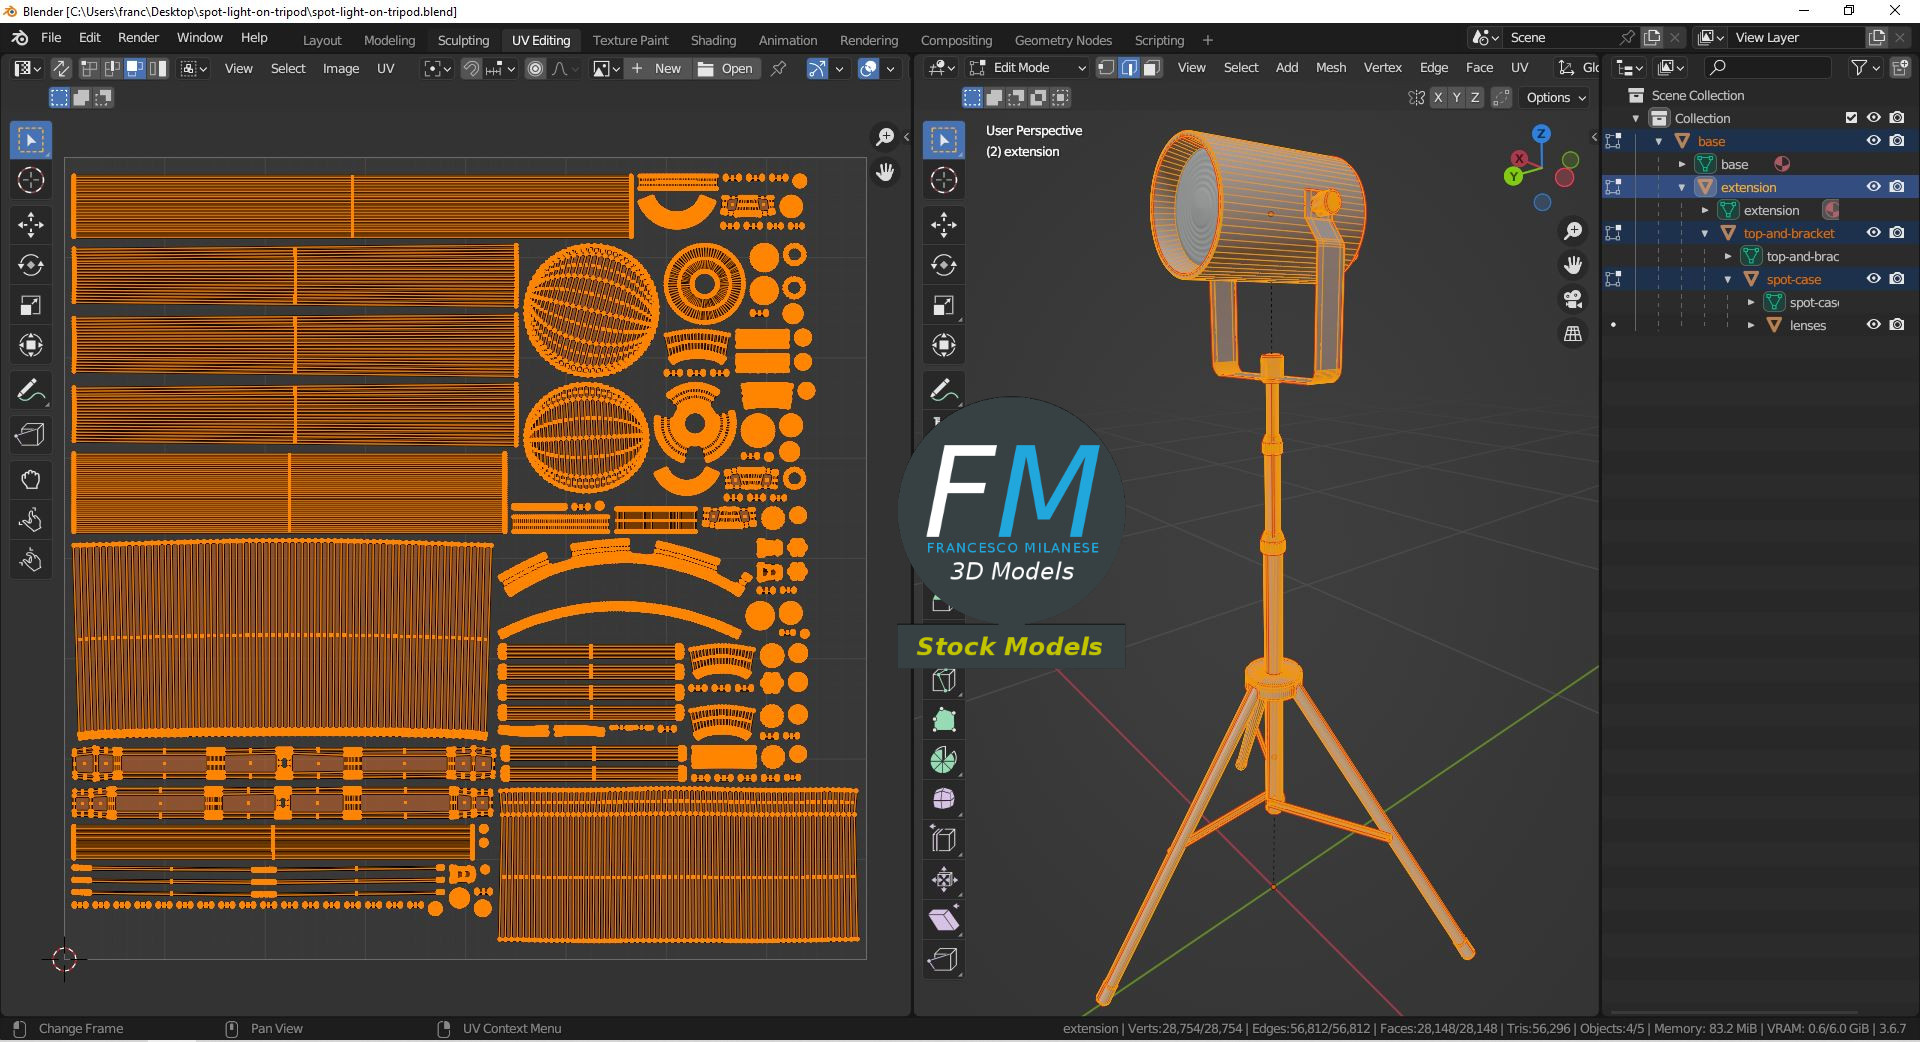Select the Smooth tool in the 3D viewport

tap(943, 800)
